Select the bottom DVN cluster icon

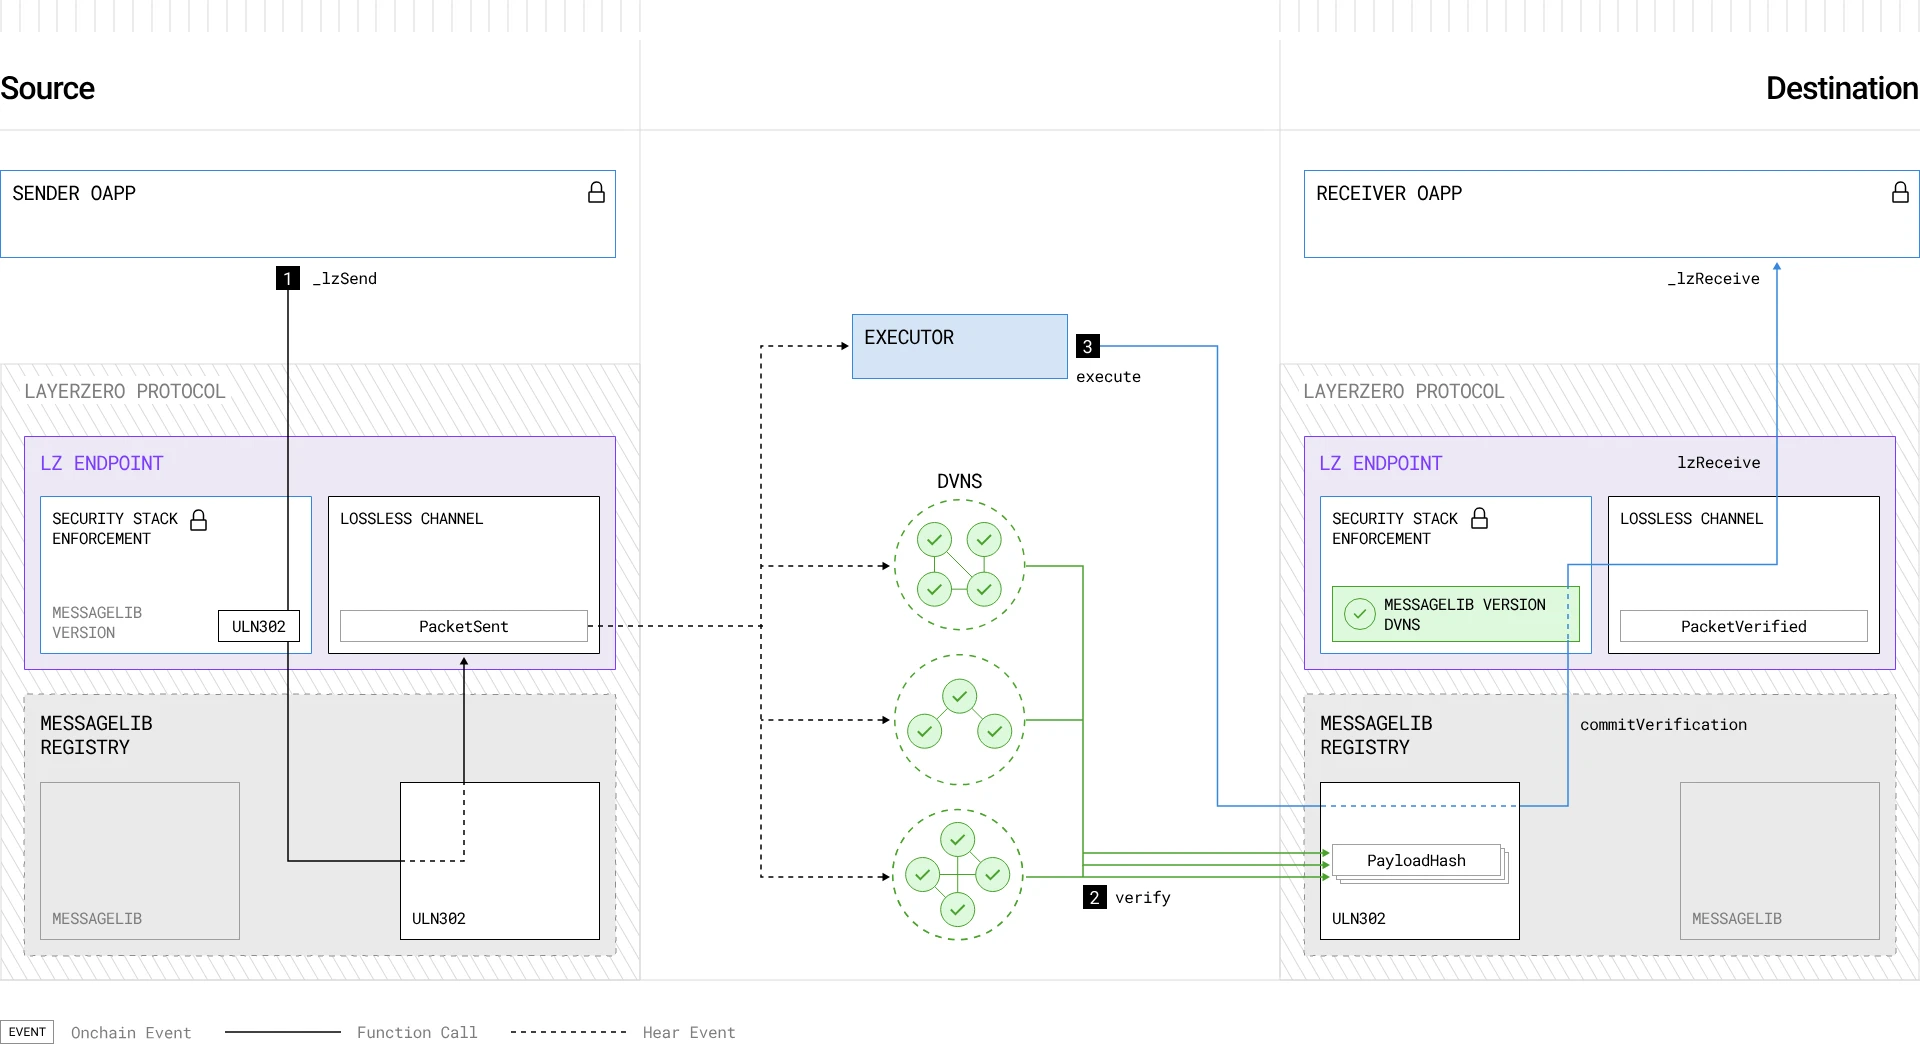957,875
